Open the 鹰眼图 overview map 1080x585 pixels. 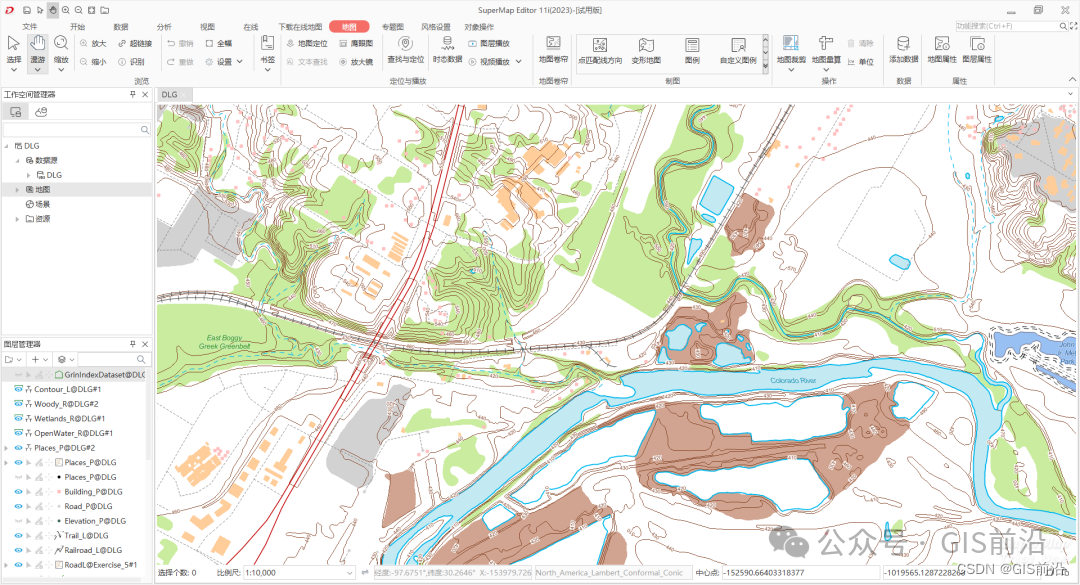pos(356,43)
